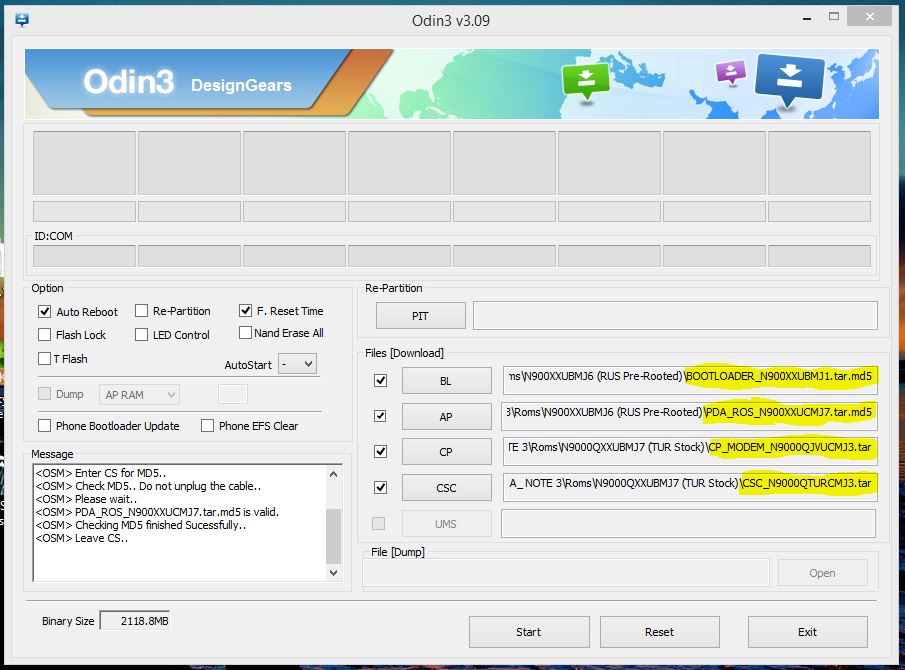Click the File Dump path field
The width and height of the screenshot is (905, 670).
(566, 572)
